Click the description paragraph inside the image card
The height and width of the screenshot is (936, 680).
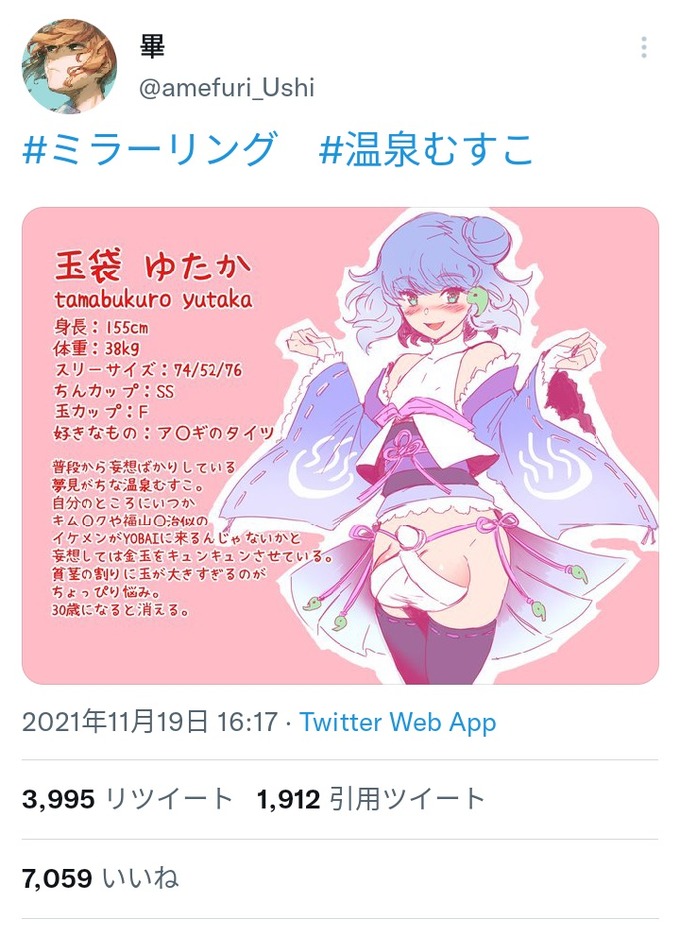(x=191, y=538)
